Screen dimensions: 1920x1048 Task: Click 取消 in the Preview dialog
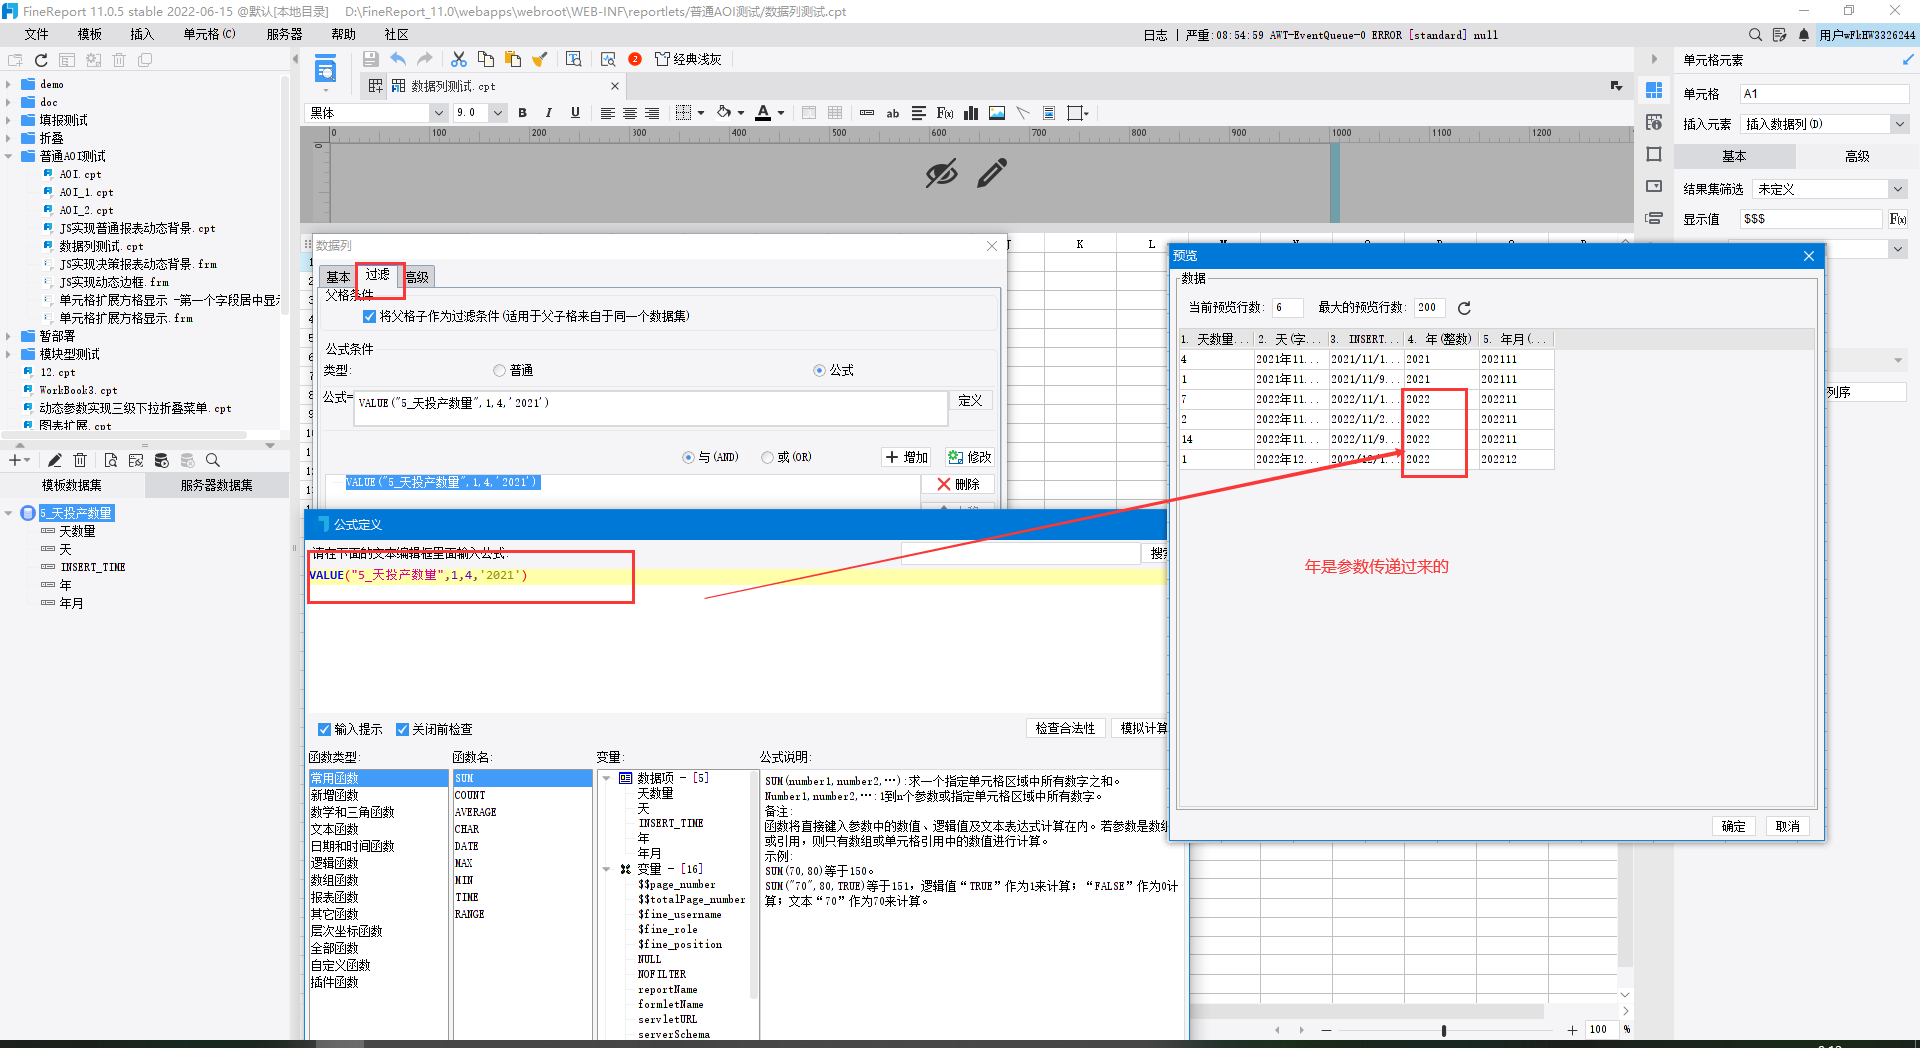coord(1787,826)
